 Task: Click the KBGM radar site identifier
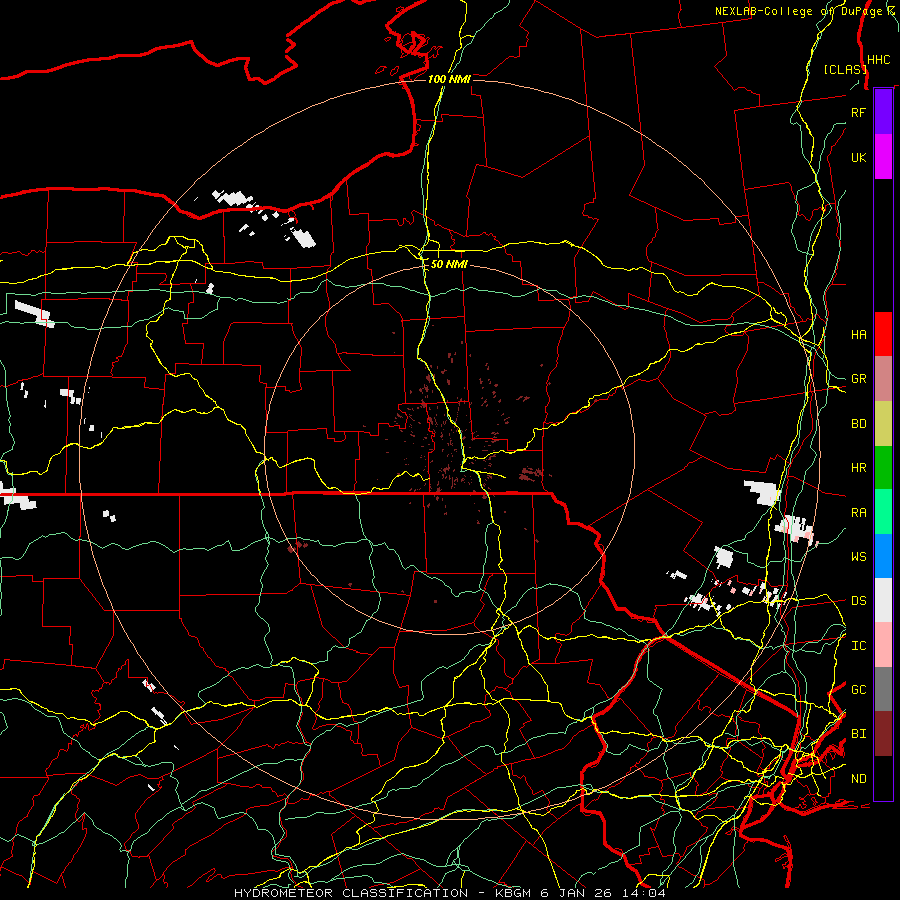click(x=513, y=893)
